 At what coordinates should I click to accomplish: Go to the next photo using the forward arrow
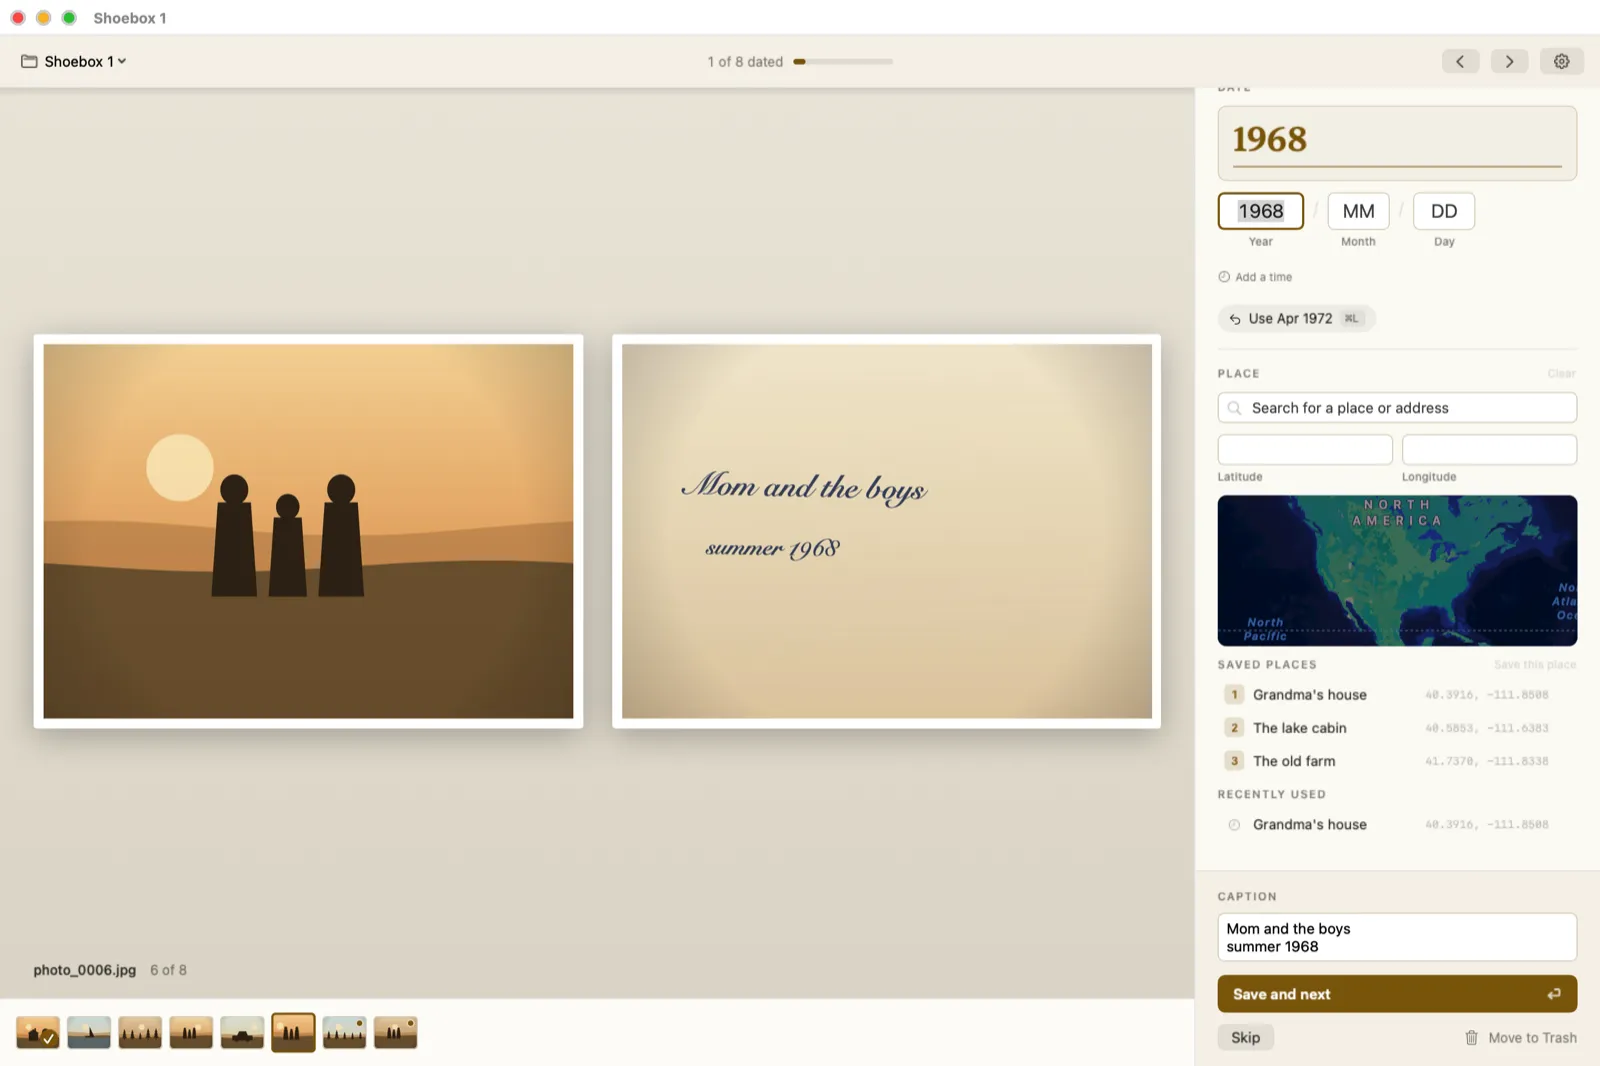[1509, 61]
